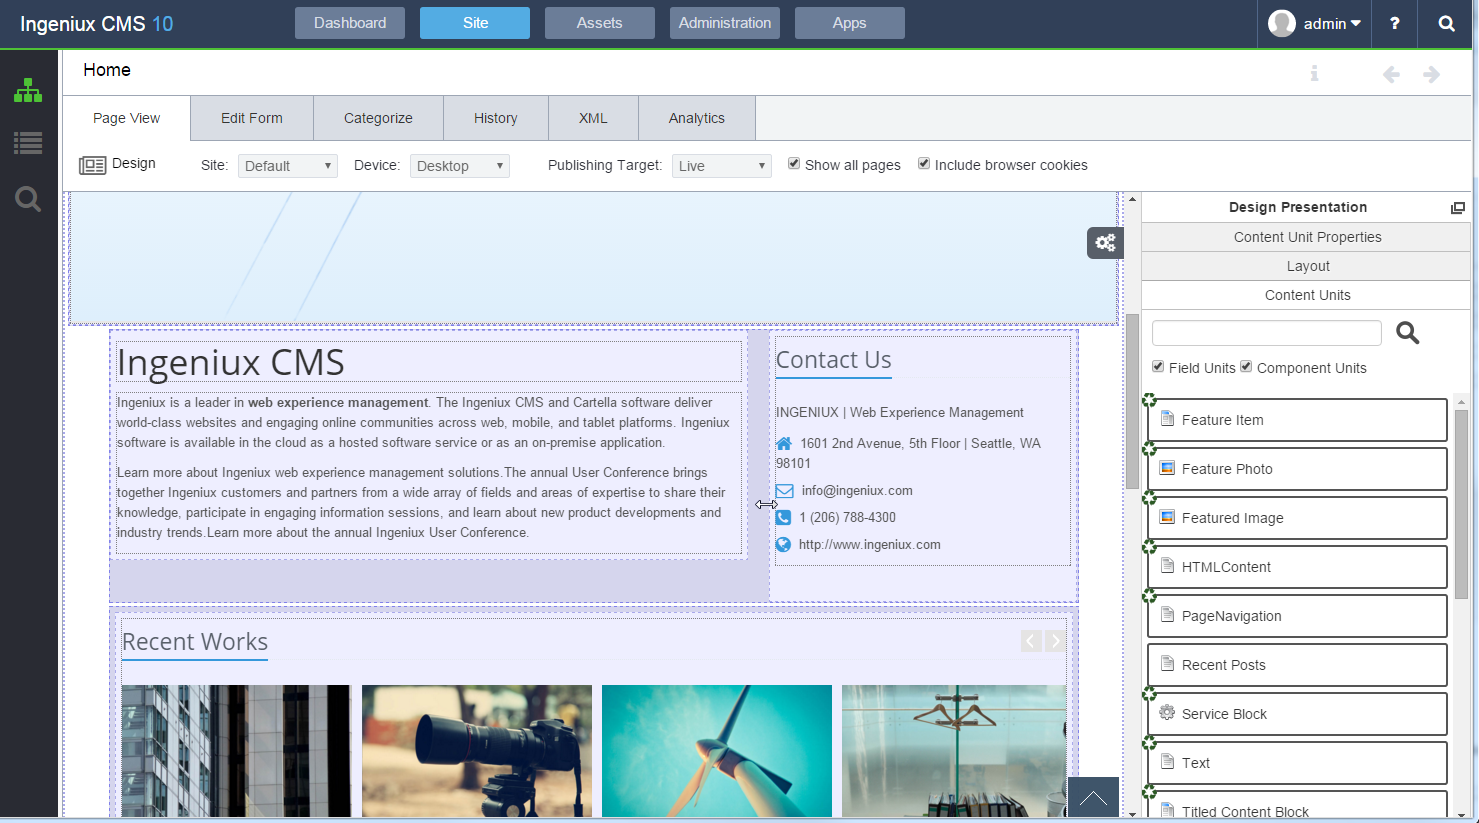The height and width of the screenshot is (823, 1479).
Task: Switch to the Edit Form tab
Action: (x=252, y=118)
